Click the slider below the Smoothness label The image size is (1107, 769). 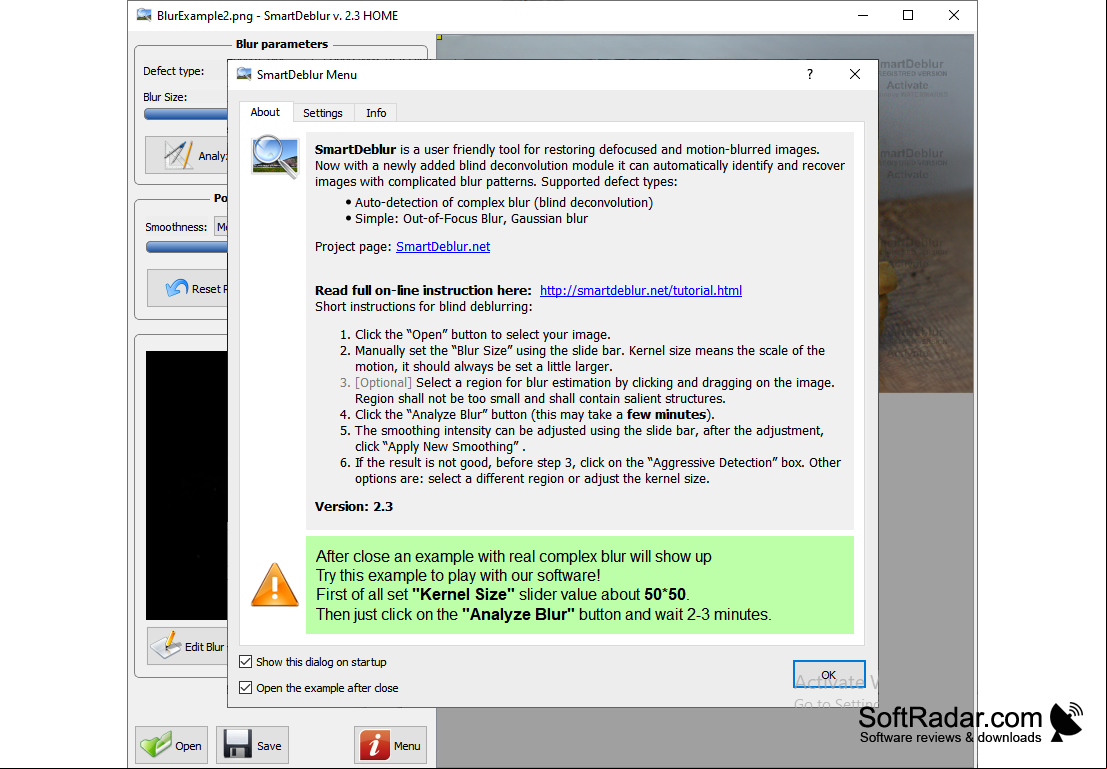pyautogui.click(x=186, y=247)
